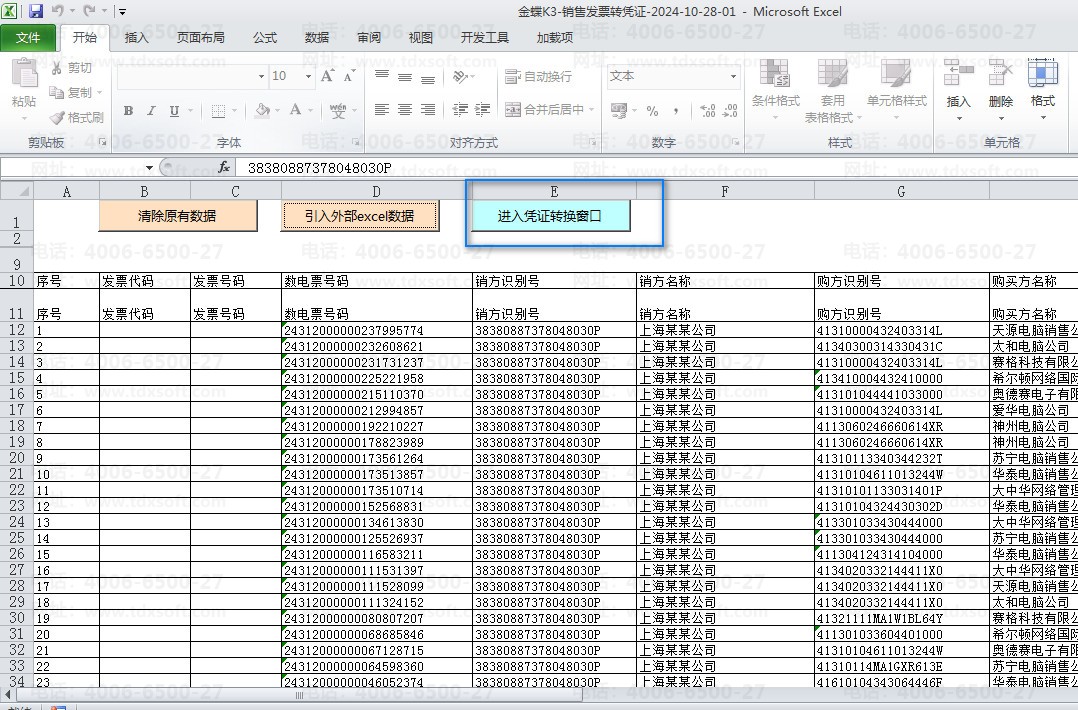Open the fill color bucket swatch

click(262, 111)
